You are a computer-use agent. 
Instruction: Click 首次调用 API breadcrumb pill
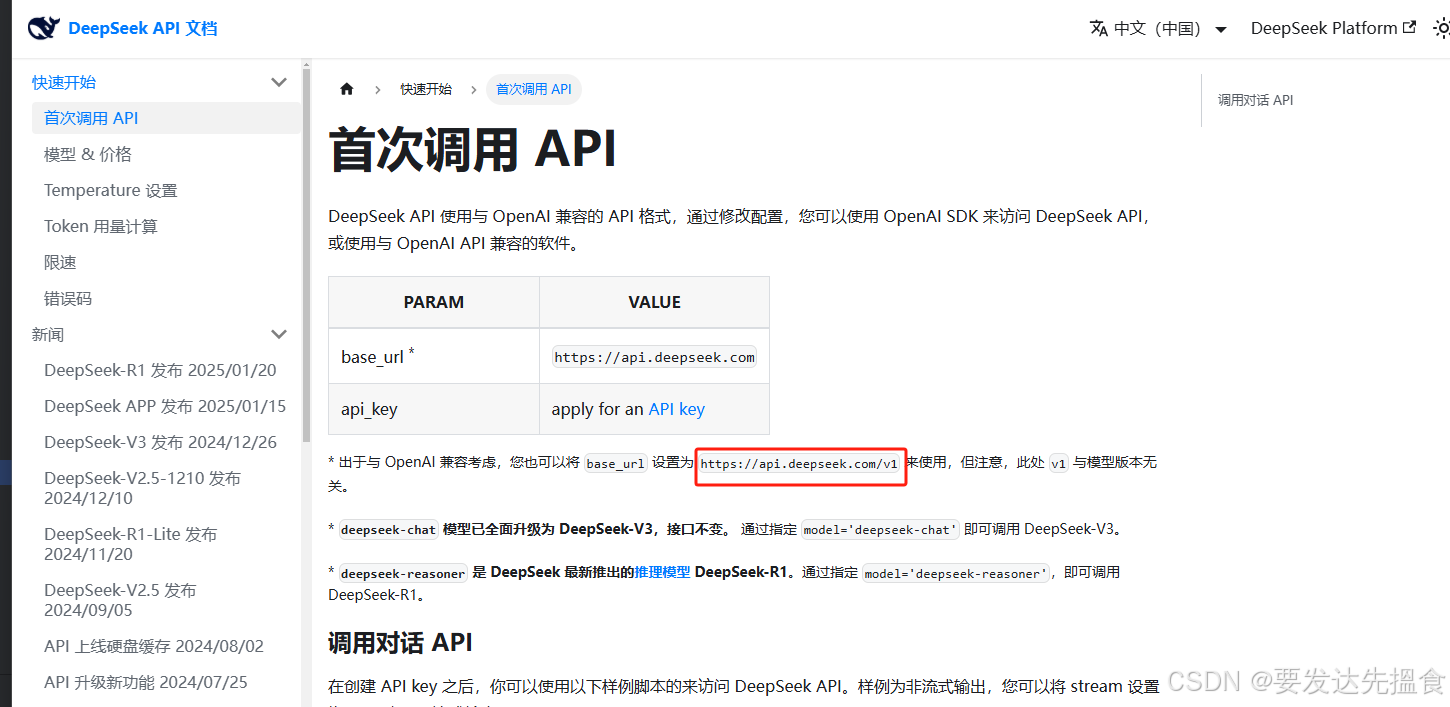pos(534,89)
